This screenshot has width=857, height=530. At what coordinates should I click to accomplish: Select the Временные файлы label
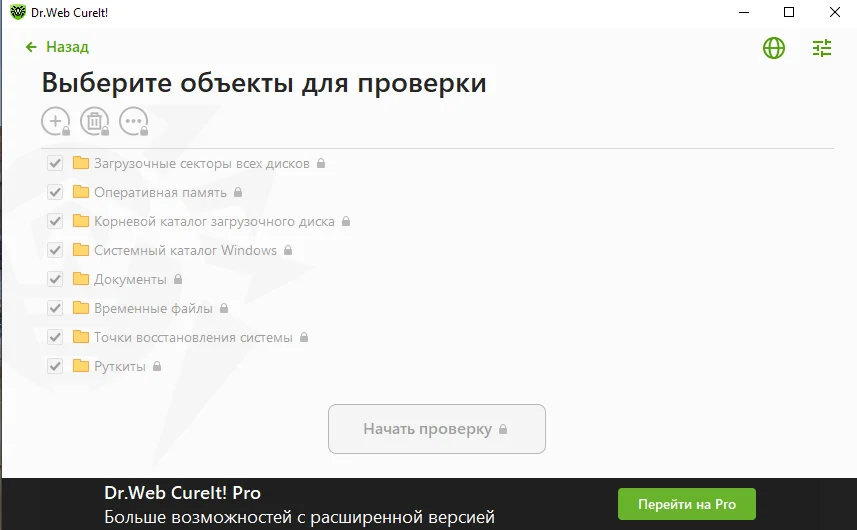point(153,308)
